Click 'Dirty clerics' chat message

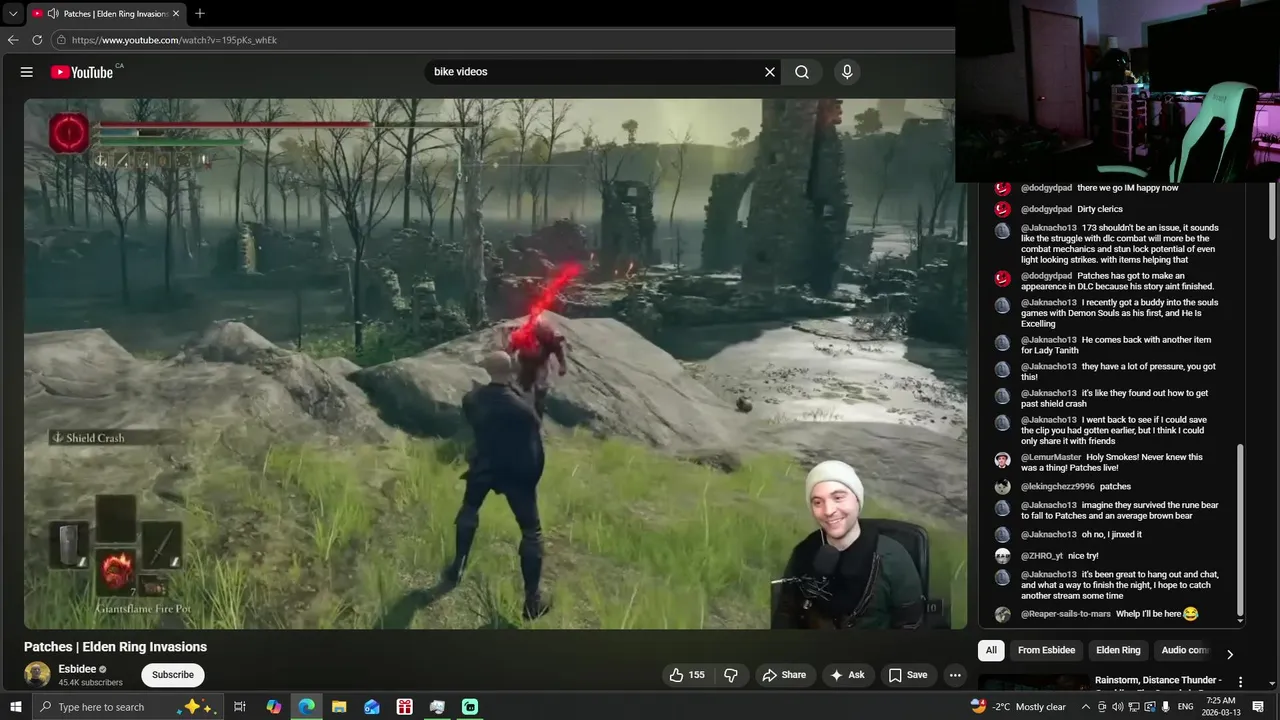[1100, 209]
